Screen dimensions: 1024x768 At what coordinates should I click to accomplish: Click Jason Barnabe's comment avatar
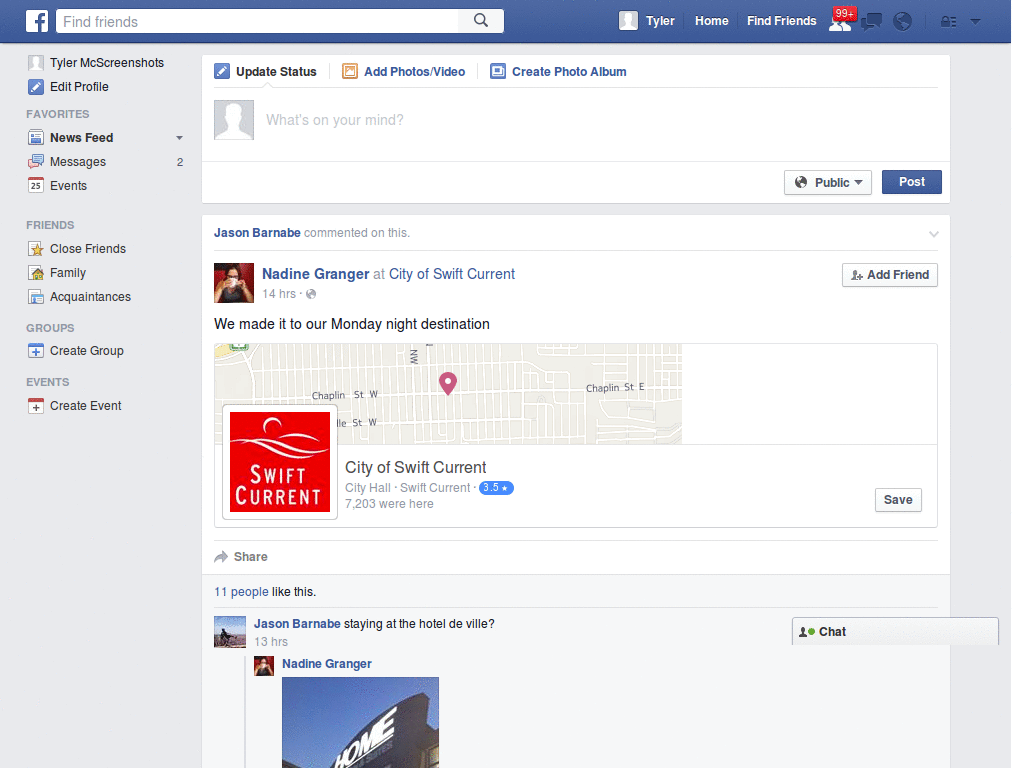230,632
